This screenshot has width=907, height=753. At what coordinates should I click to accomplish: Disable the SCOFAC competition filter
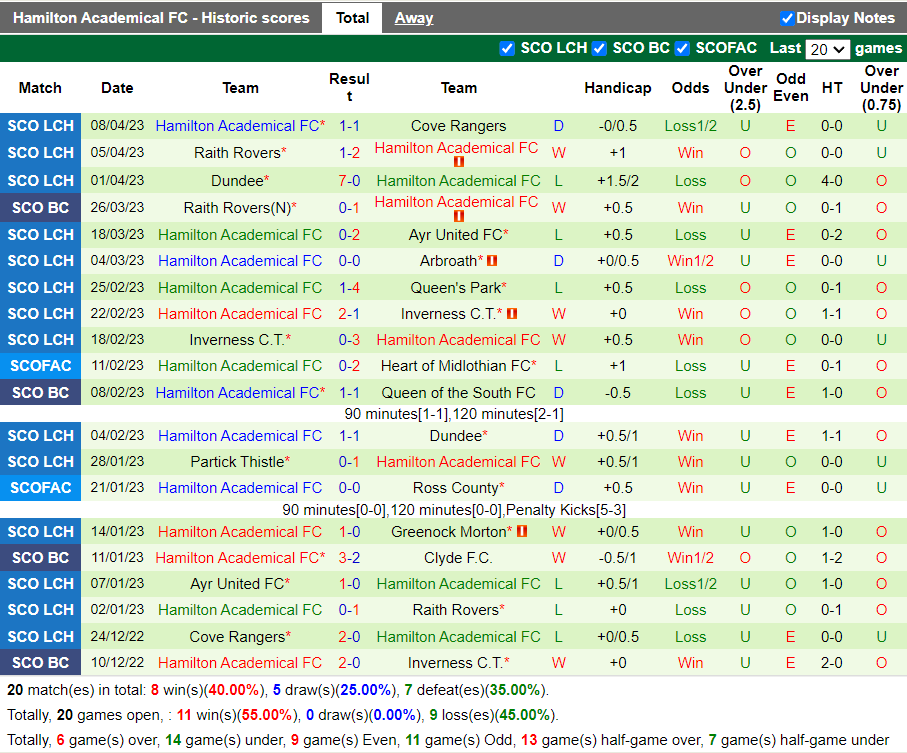[682, 48]
